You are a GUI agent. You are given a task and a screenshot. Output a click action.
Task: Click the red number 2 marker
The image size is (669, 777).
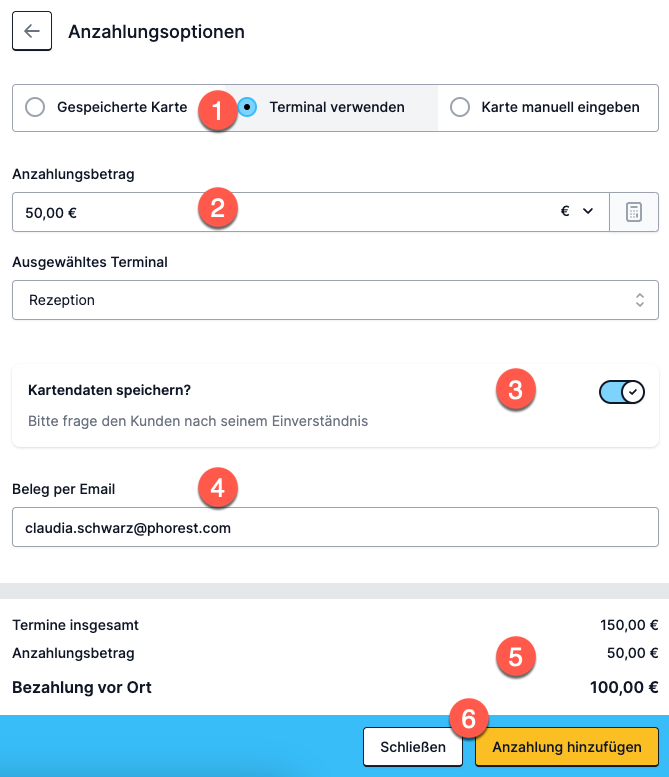click(218, 208)
